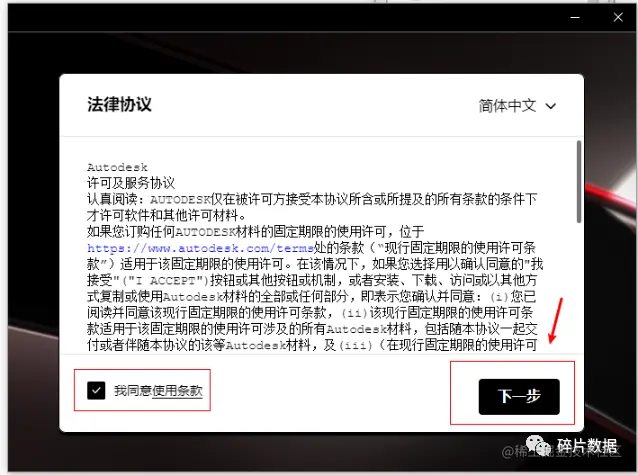Click the 许可及服务协议 title line
638x475 pixels.
pos(131,183)
